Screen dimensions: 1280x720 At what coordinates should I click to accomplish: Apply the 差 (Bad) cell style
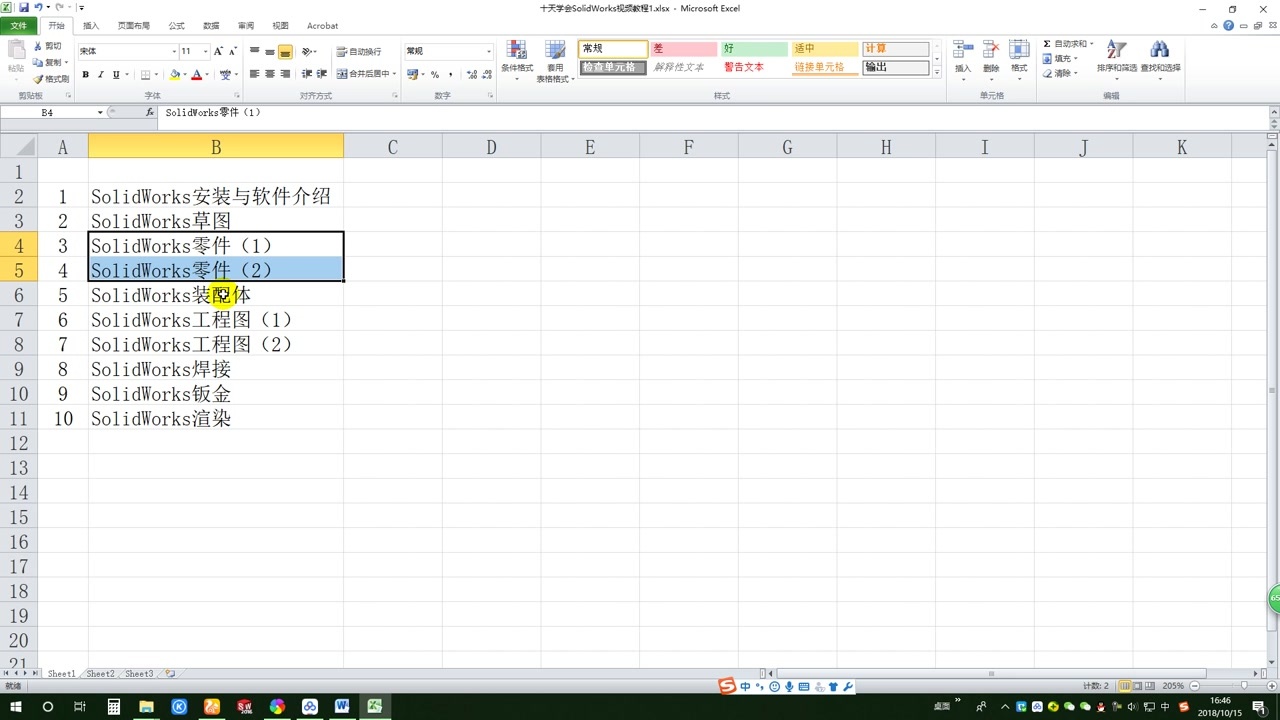point(684,49)
